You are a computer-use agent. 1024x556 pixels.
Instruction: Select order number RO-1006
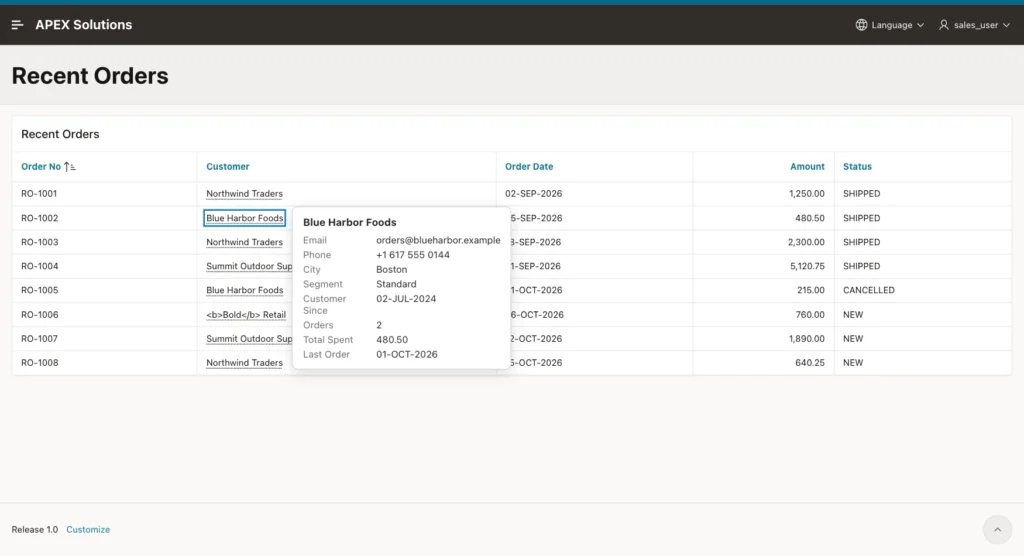click(39, 314)
